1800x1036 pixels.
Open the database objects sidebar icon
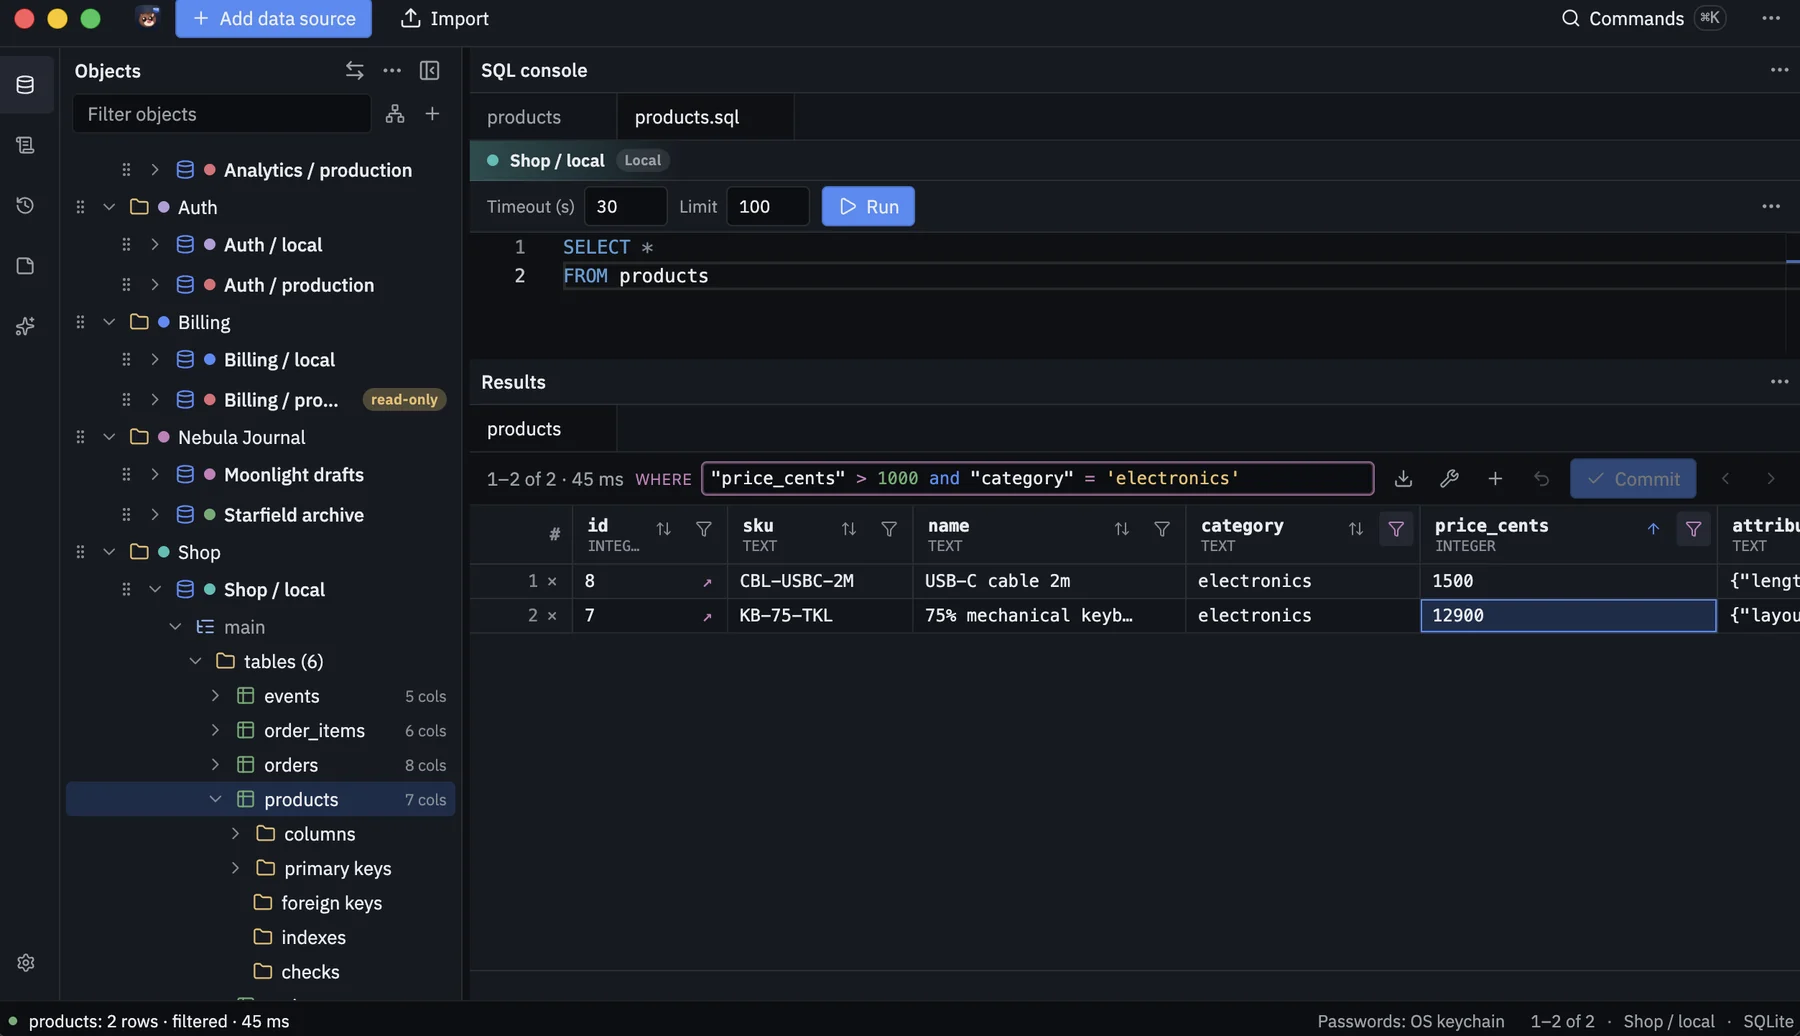click(x=26, y=85)
